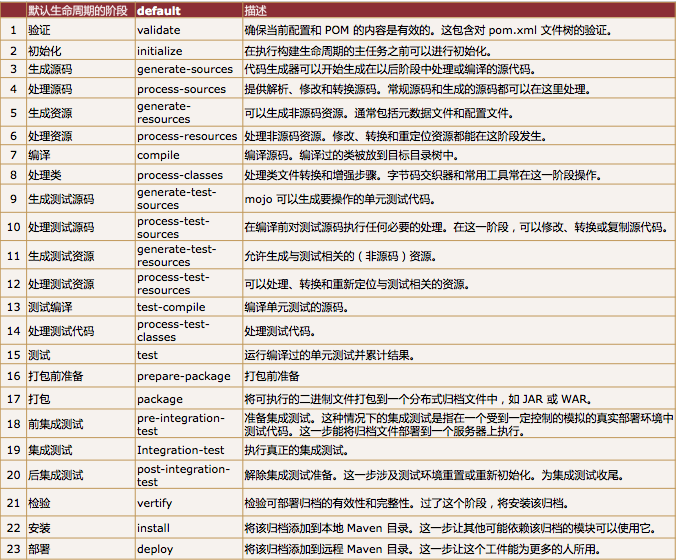Image resolution: width=676 pixels, height=560 pixels.
Task: Click the description '运行编译过的单元测试并累计结果。'
Action: coord(330,355)
